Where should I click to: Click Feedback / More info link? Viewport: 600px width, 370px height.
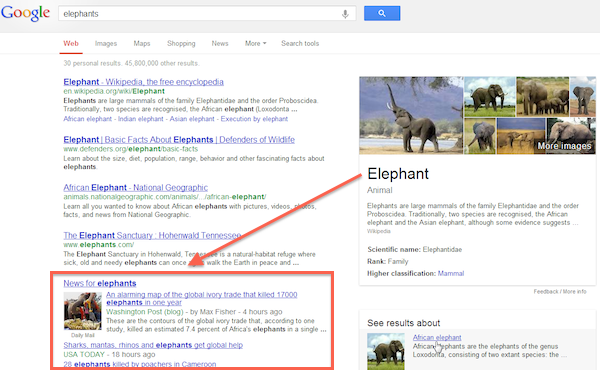(560, 292)
